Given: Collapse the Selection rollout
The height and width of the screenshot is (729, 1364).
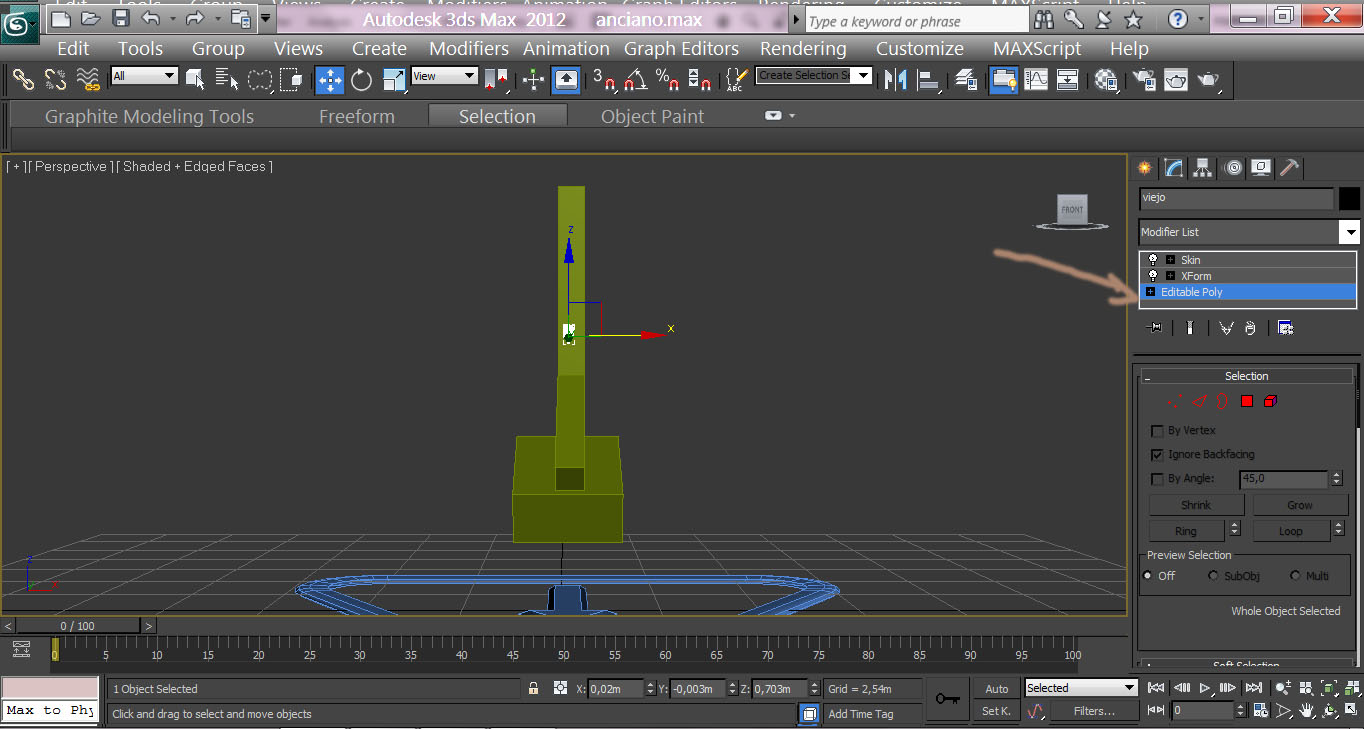Looking at the screenshot, I should [1247, 376].
